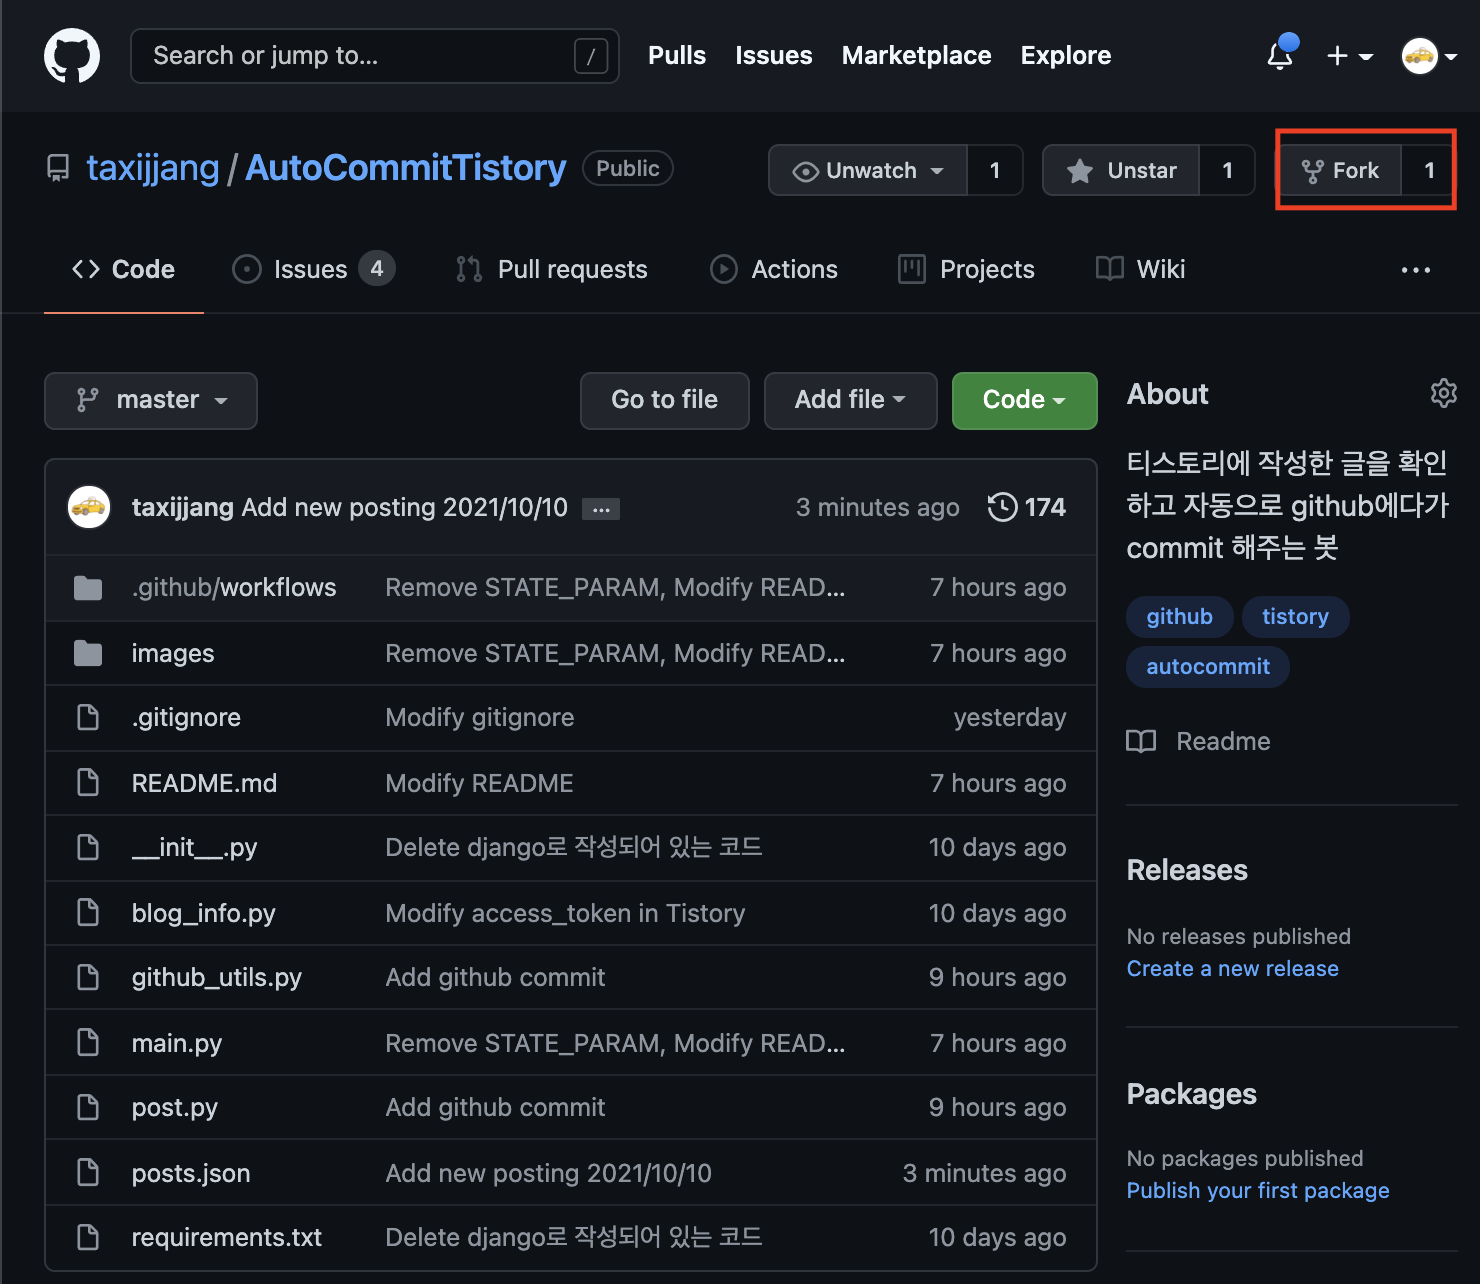Screen dimensions: 1480x1284
Task: Open blog_info.py
Action: click(204, 913)
